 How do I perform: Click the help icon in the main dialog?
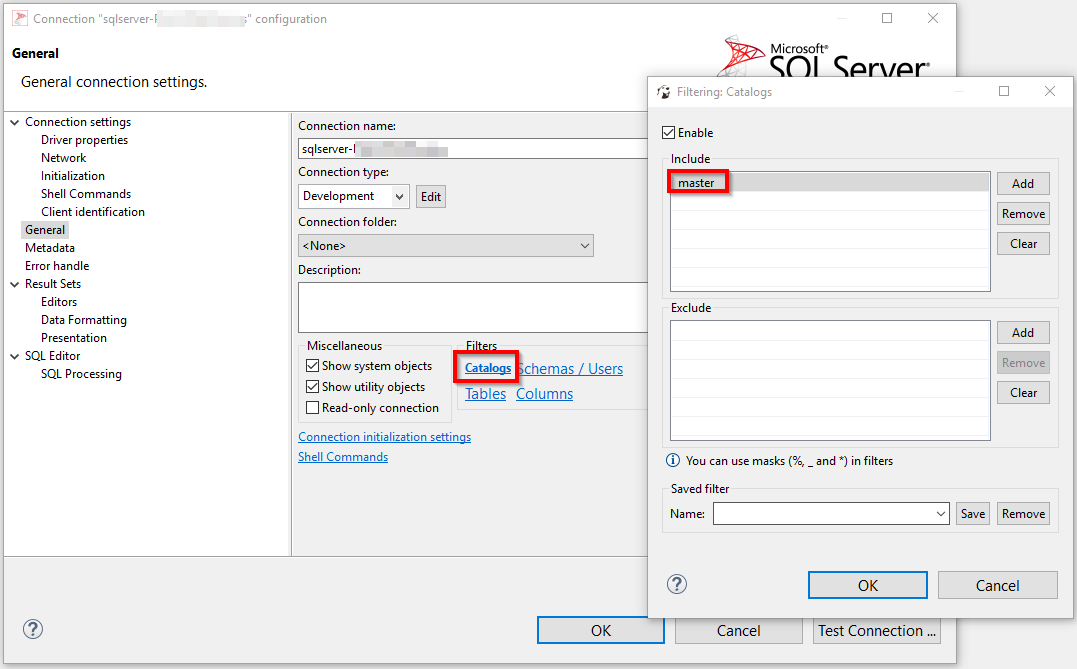tap(33, 629)
